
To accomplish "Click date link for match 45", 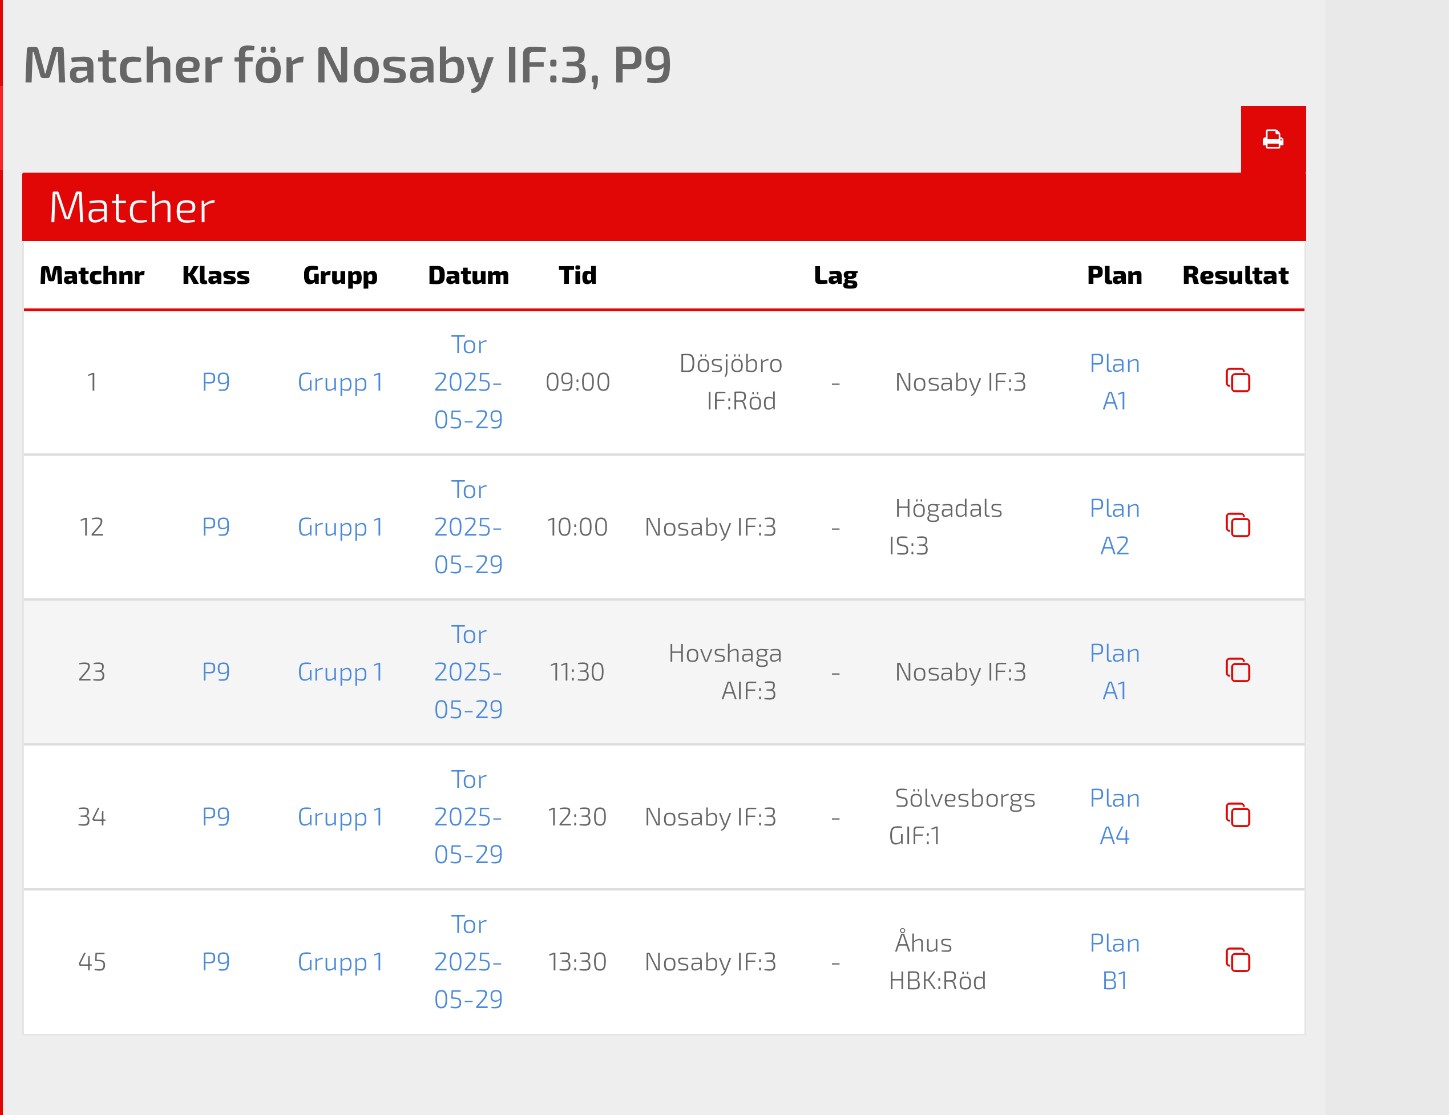I will click(x=468, y=962).
